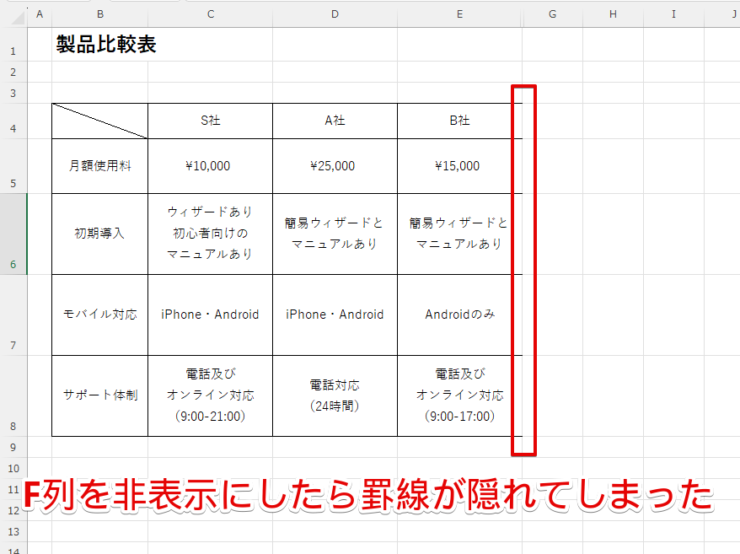Select the S社 header cell
The height and width of the screenshot is (554, 740).
click(210, 121)
